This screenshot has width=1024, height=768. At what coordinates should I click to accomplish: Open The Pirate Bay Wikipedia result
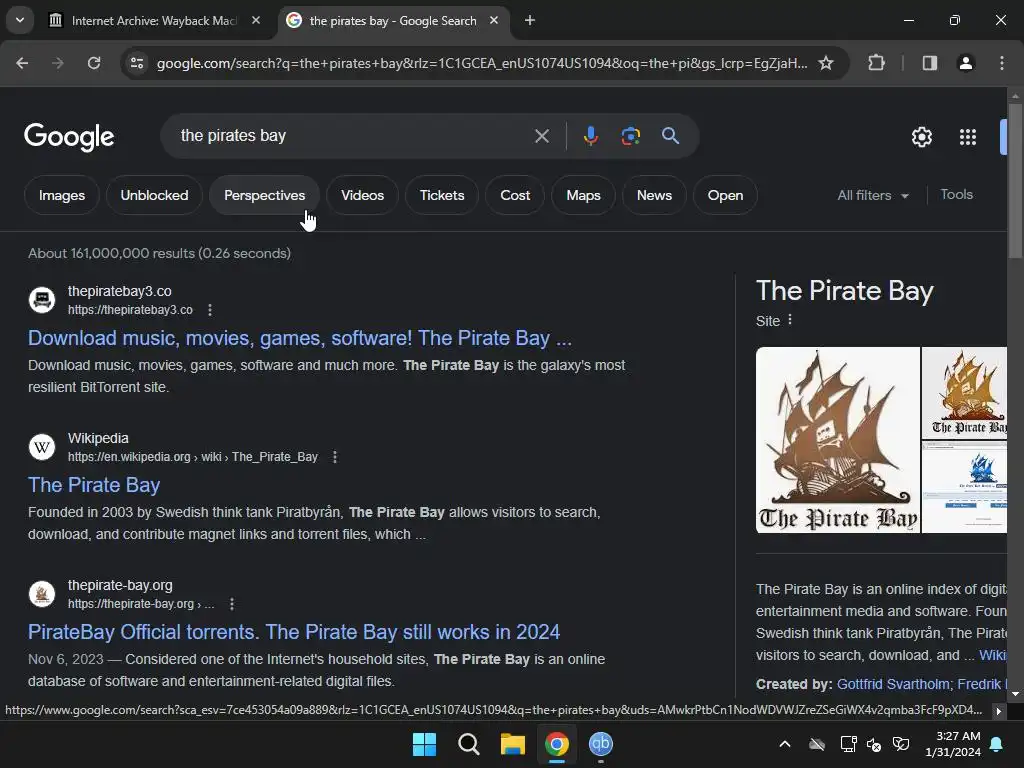click(94, 485)
